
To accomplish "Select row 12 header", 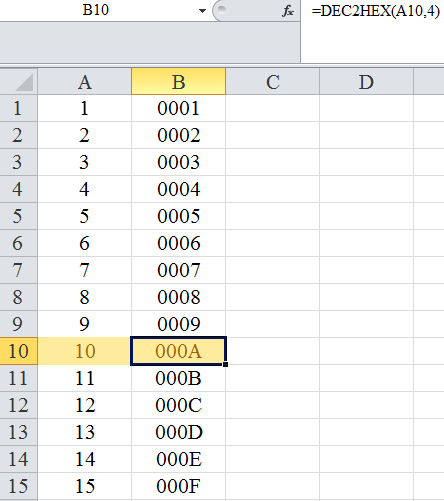I will coord(19,405).
